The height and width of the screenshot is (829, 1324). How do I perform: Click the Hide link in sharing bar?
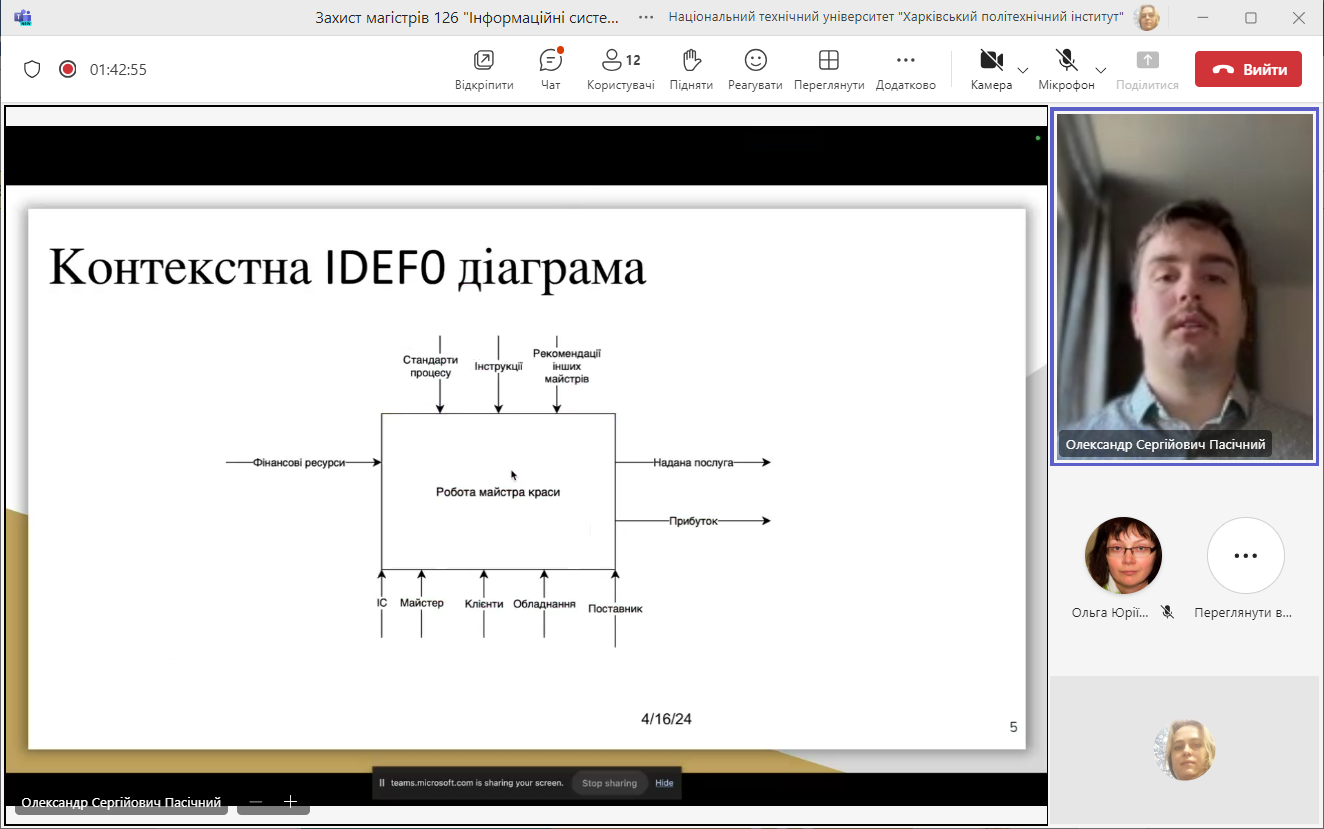(664, 783)
